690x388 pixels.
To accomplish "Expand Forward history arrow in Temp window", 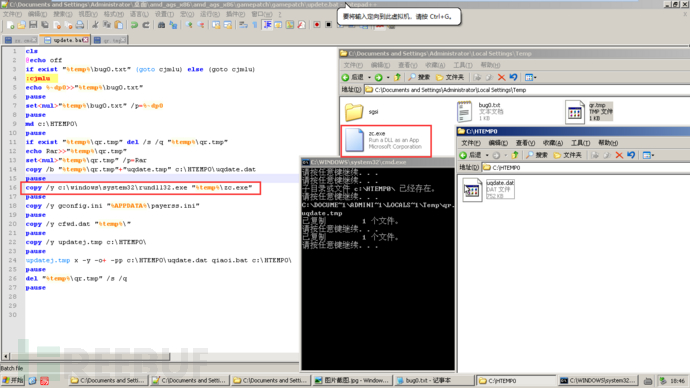I will point(388,77).
